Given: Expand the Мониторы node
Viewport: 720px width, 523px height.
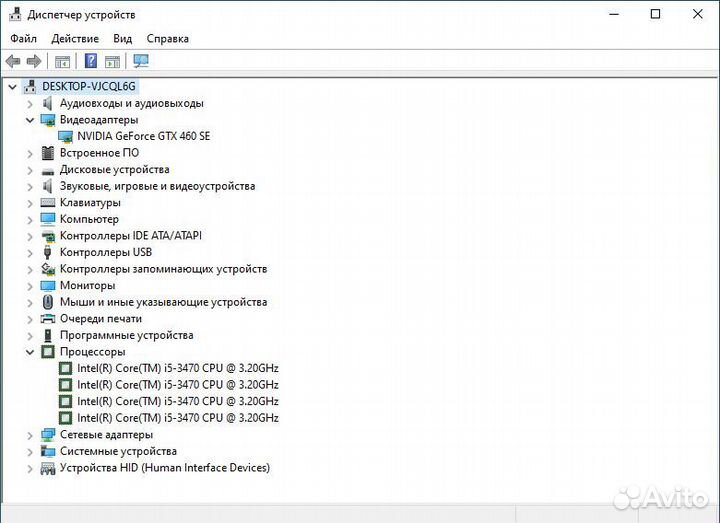Looking at the screenshot, I should point(30,286).
